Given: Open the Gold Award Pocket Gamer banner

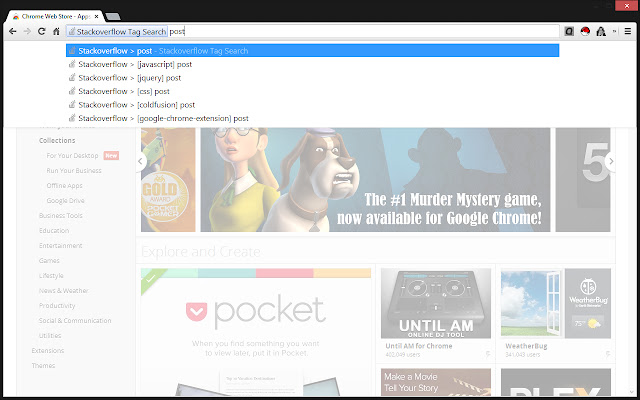Looking at the screenshot, I should (x=168, y=180).
